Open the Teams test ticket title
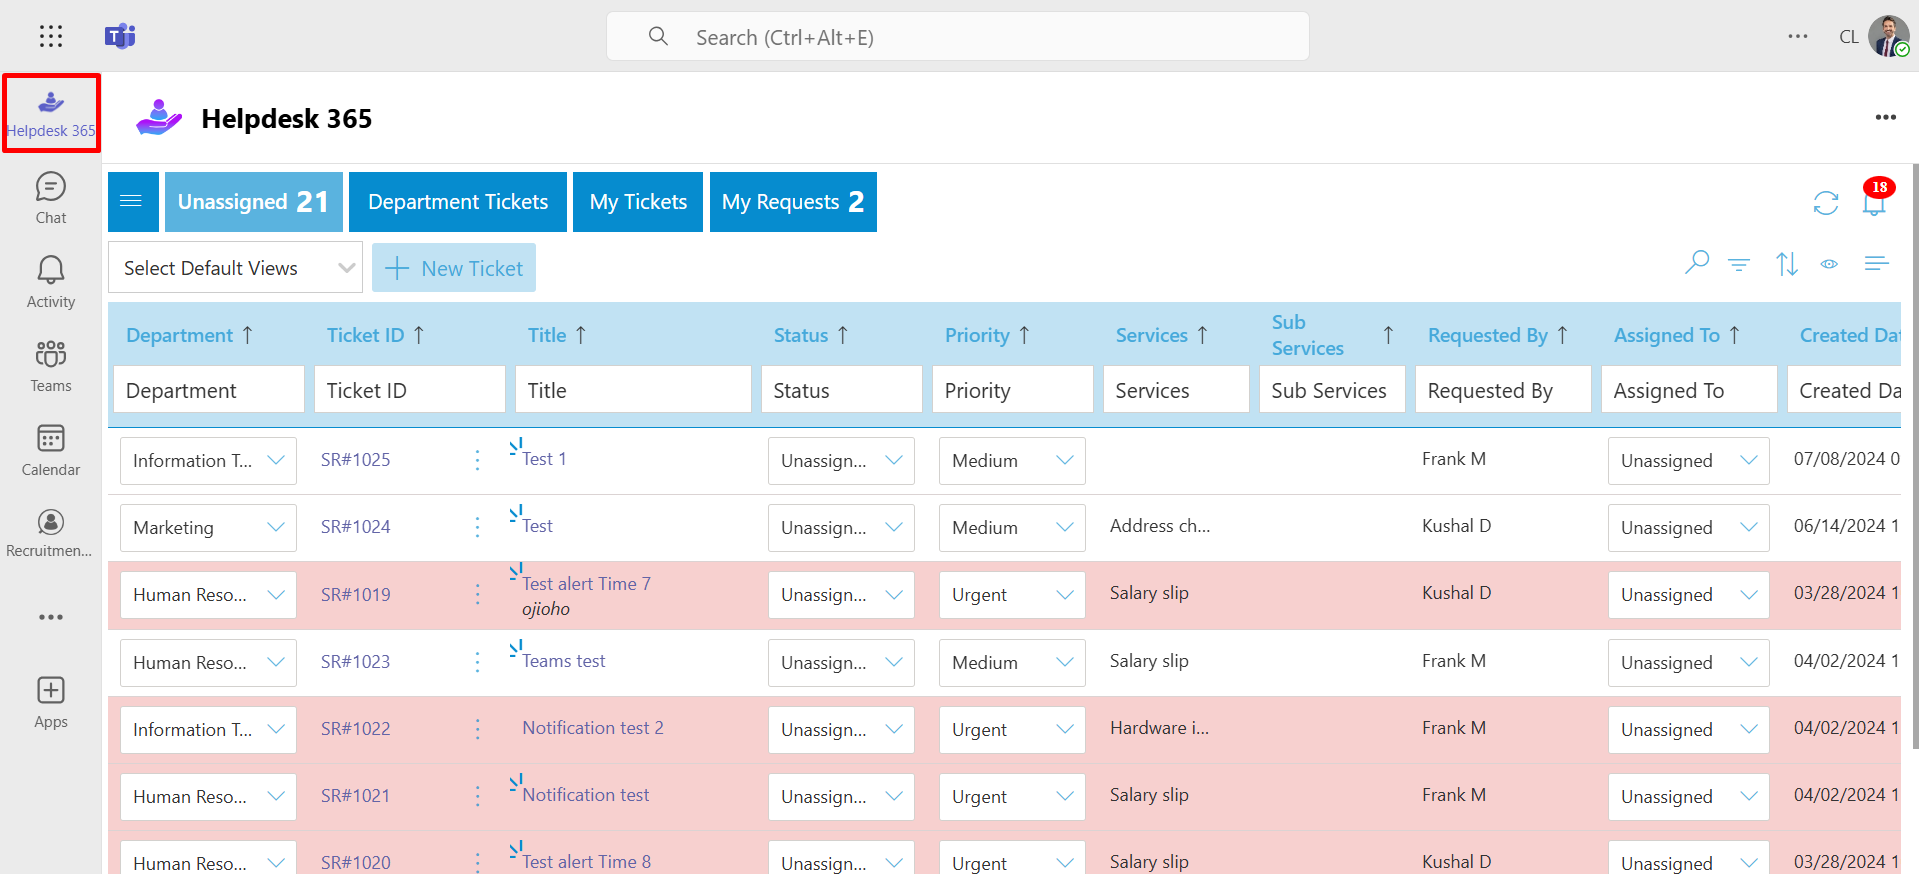The height and width of the screenshot is (874, 1919). click(x=563, y=661)
